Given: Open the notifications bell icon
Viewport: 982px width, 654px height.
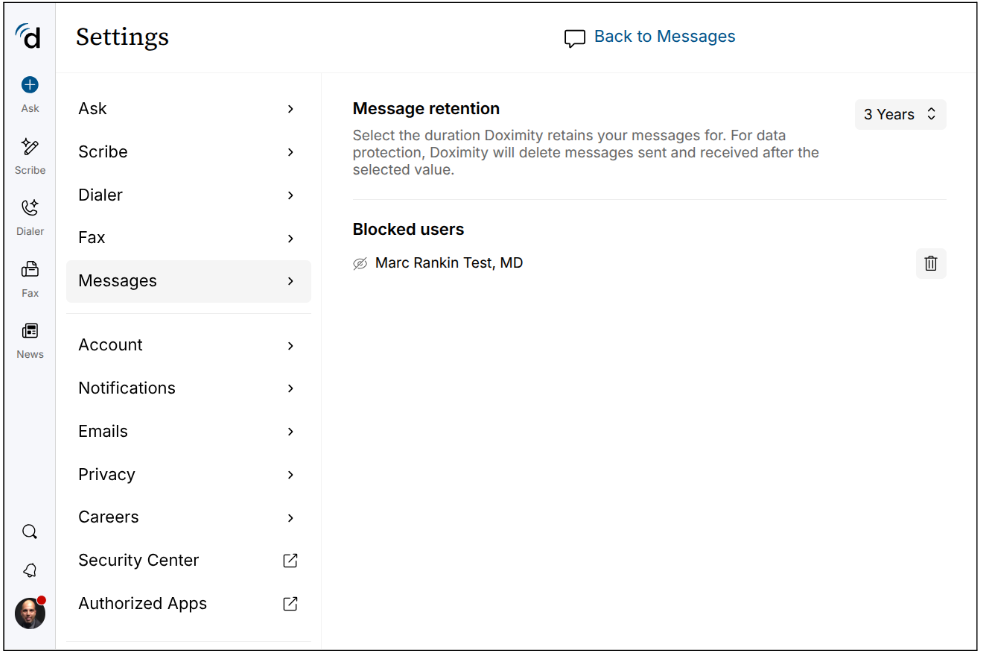Looking at the screenshot, I should [29, 570].
